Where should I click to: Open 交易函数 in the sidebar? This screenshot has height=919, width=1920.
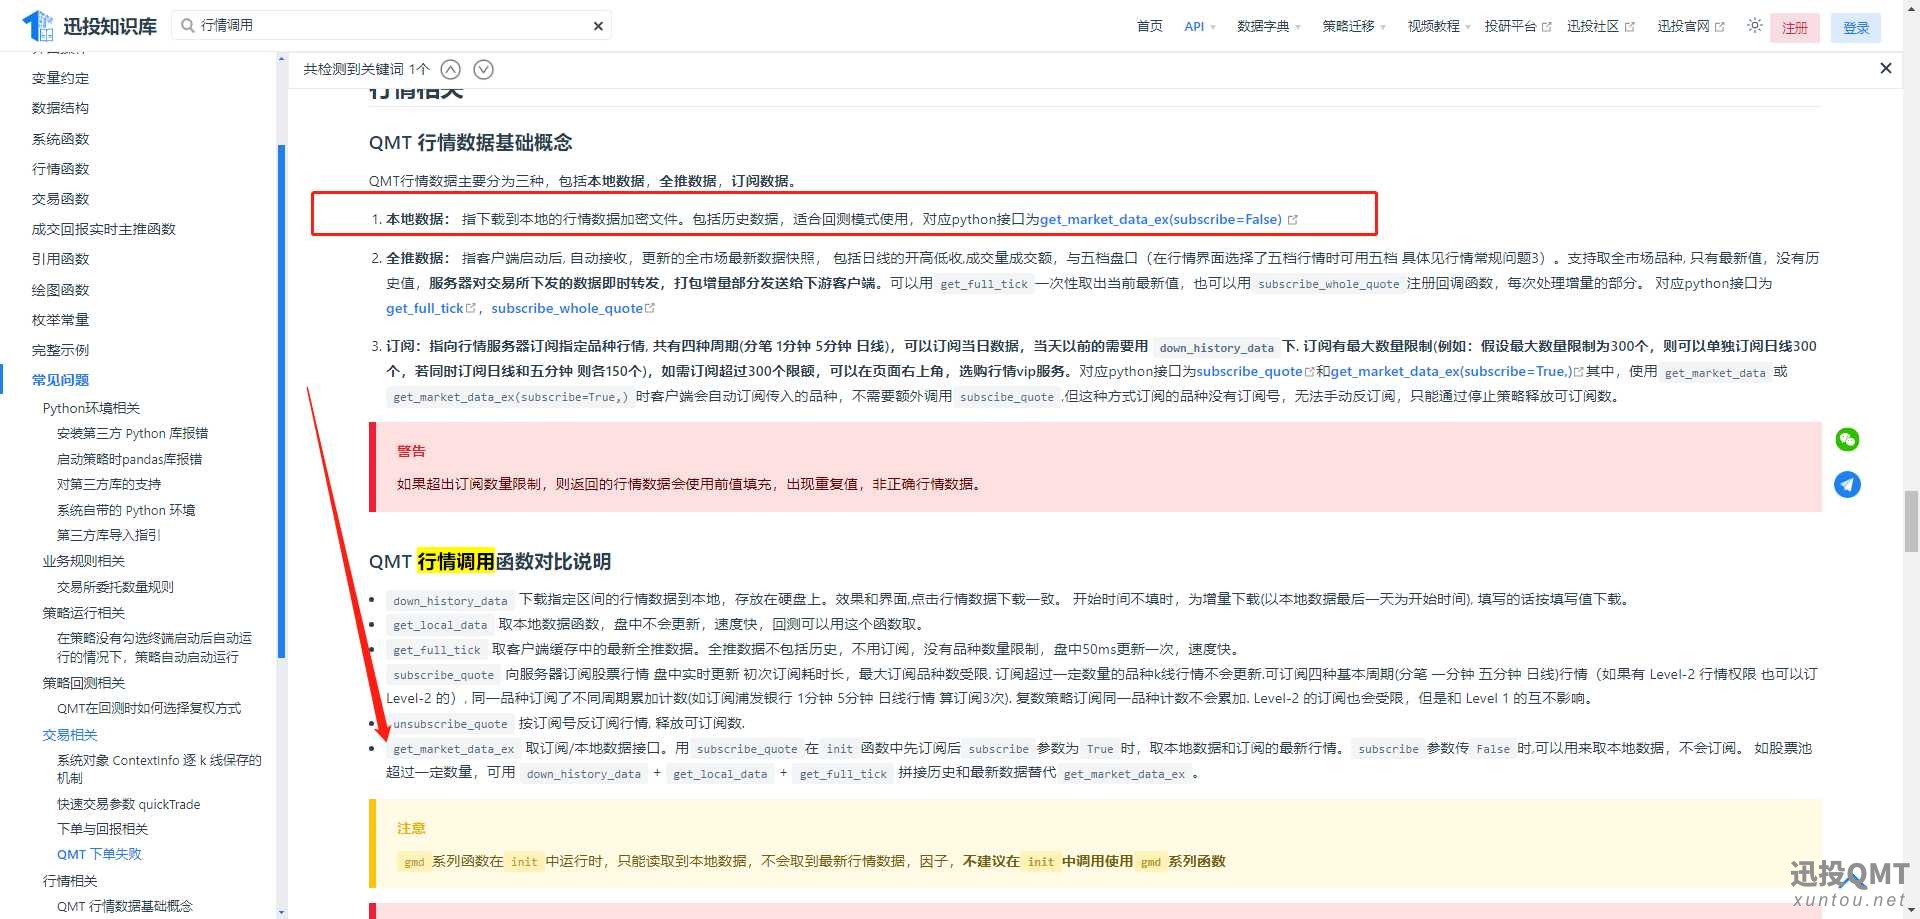tap(60, 199)
